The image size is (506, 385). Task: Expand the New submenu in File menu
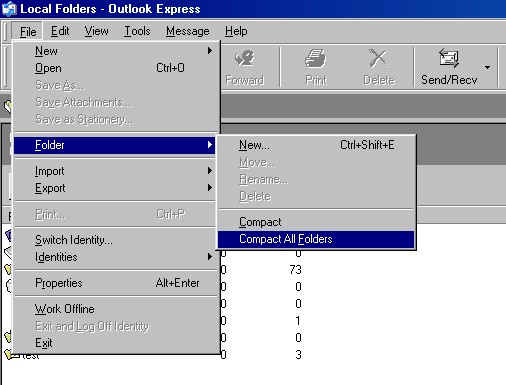pos(114,51)
